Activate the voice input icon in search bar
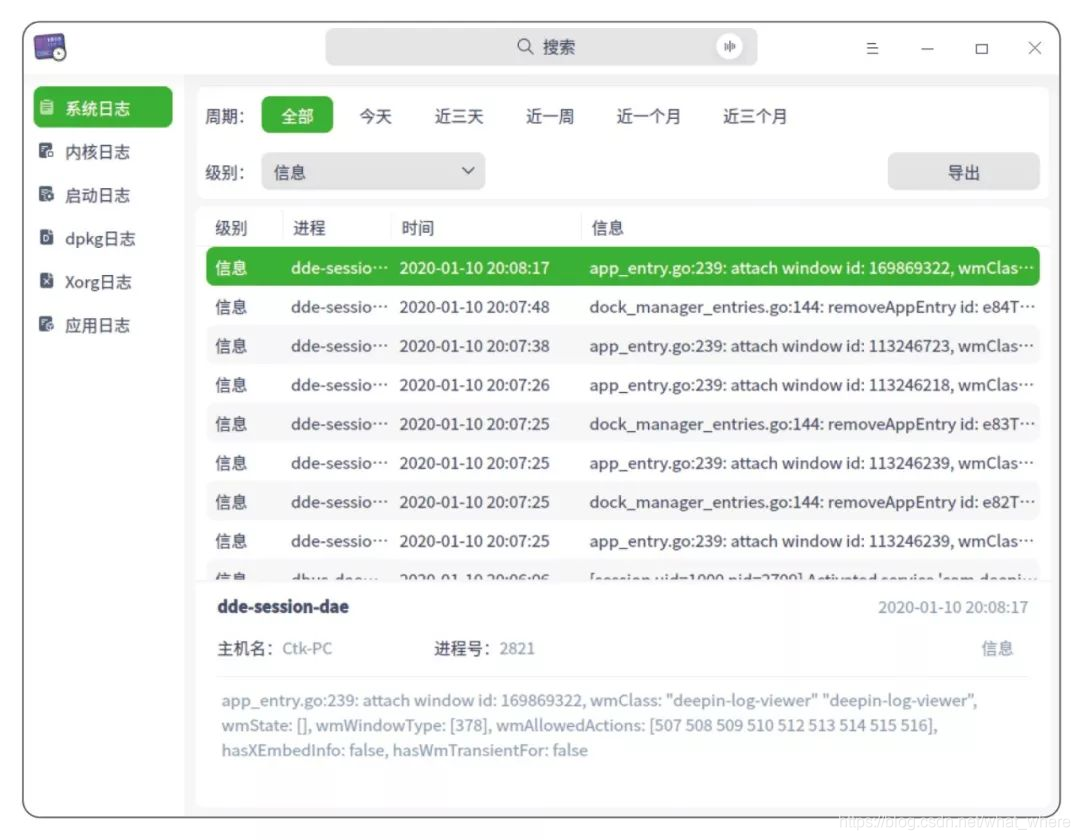The width and height of the screenshot is (1080, 840). pos(729,47)
